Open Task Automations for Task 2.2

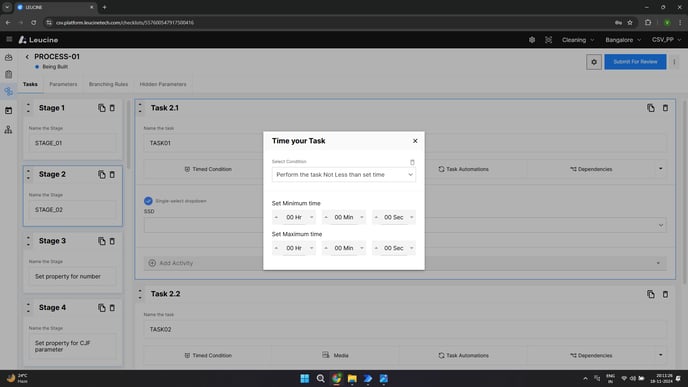click(x=463, y=355)
